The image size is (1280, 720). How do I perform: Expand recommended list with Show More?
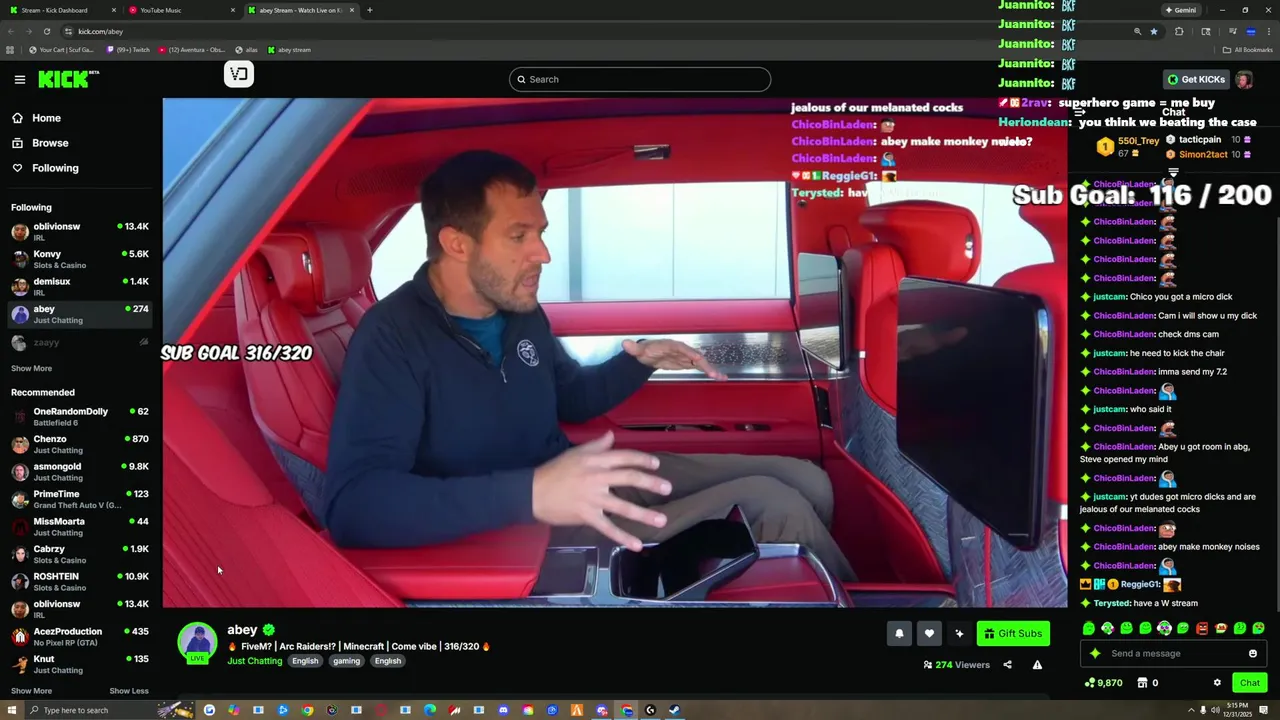[31, 690]
